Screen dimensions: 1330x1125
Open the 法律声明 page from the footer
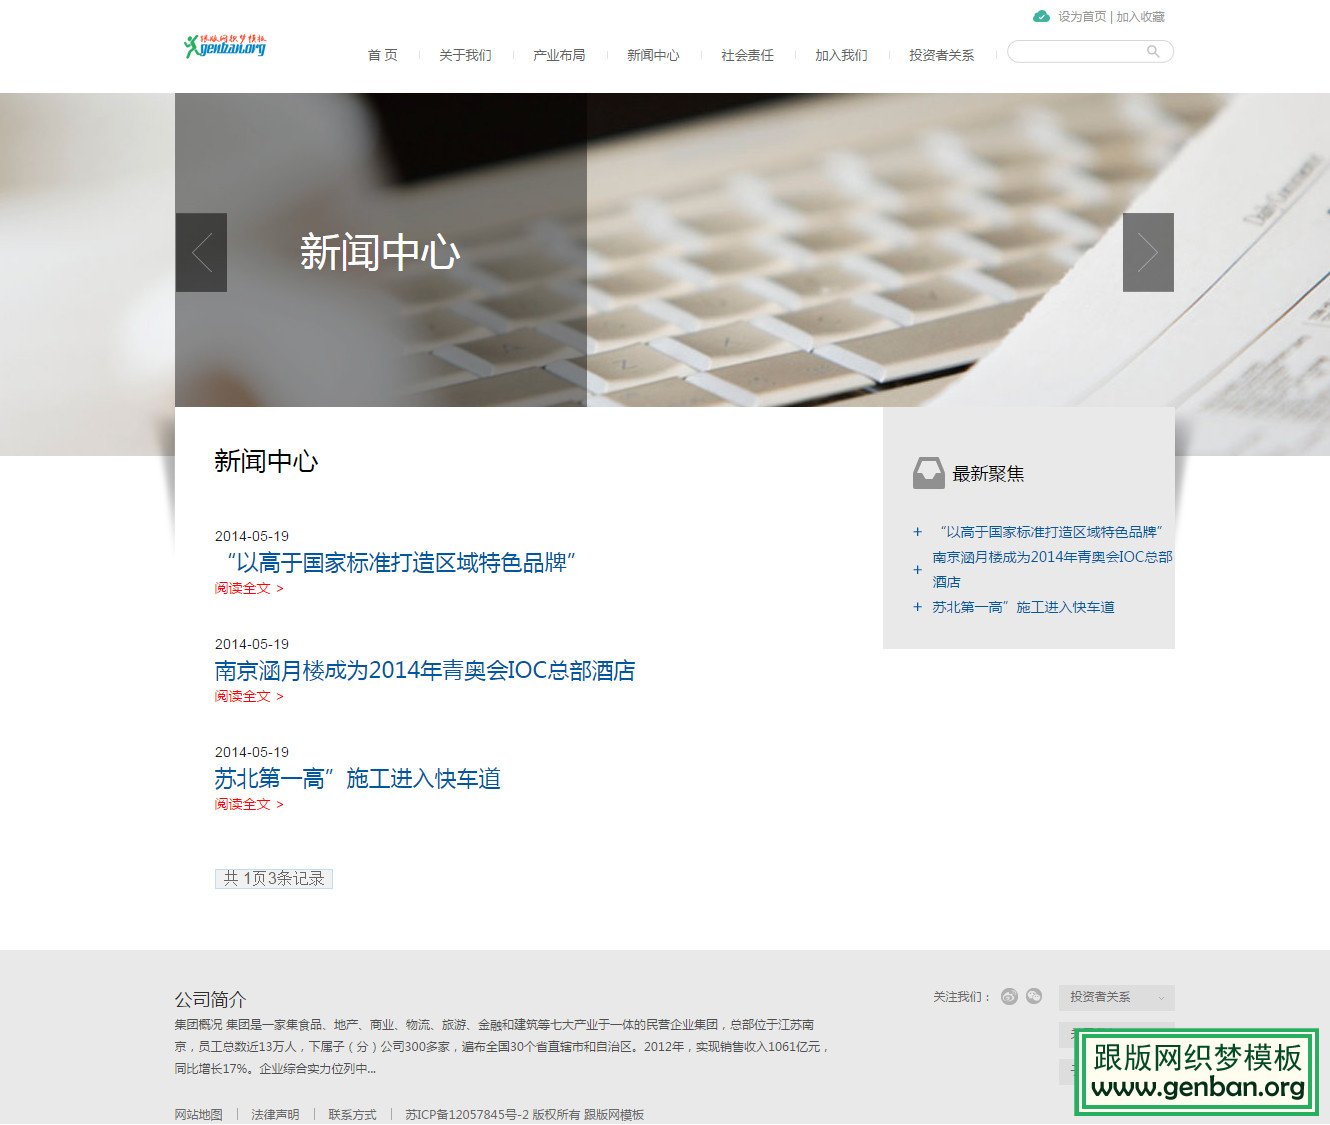(x=275, y=1113)
